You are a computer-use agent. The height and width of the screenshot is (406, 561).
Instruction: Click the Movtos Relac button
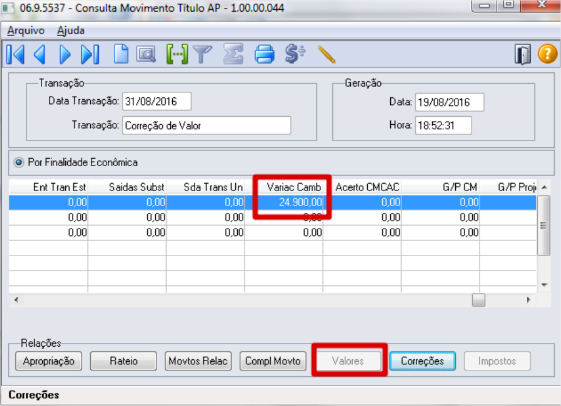click(198, 361)
